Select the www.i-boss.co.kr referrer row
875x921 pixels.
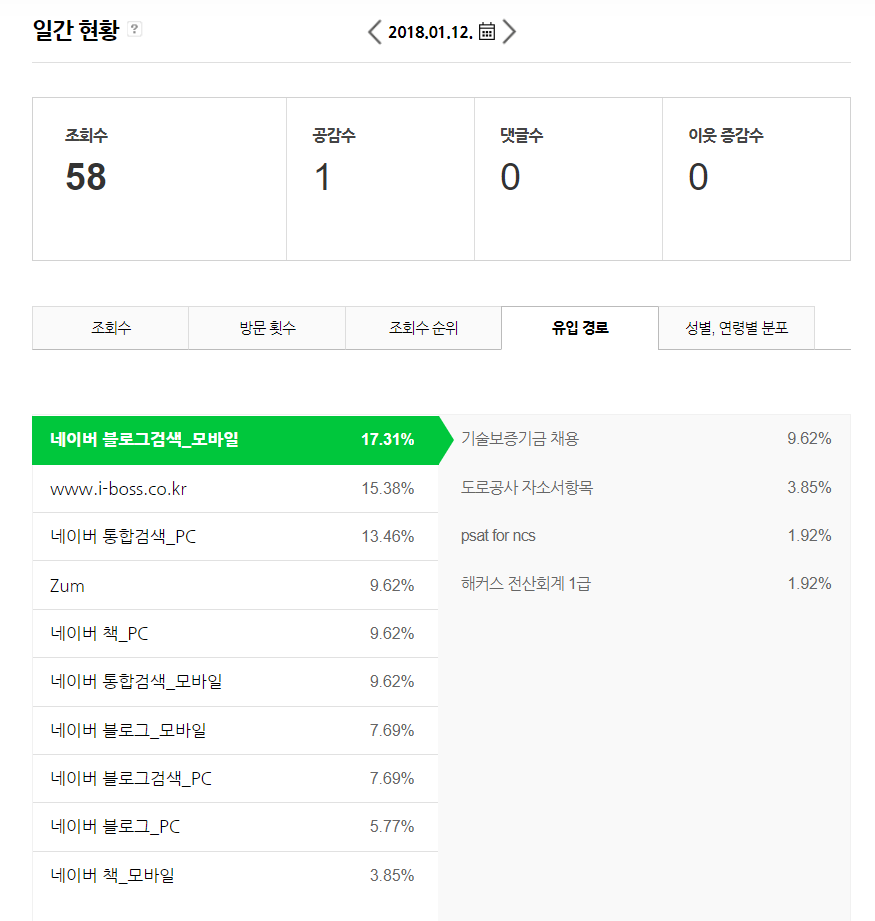(x=235, y=489)
